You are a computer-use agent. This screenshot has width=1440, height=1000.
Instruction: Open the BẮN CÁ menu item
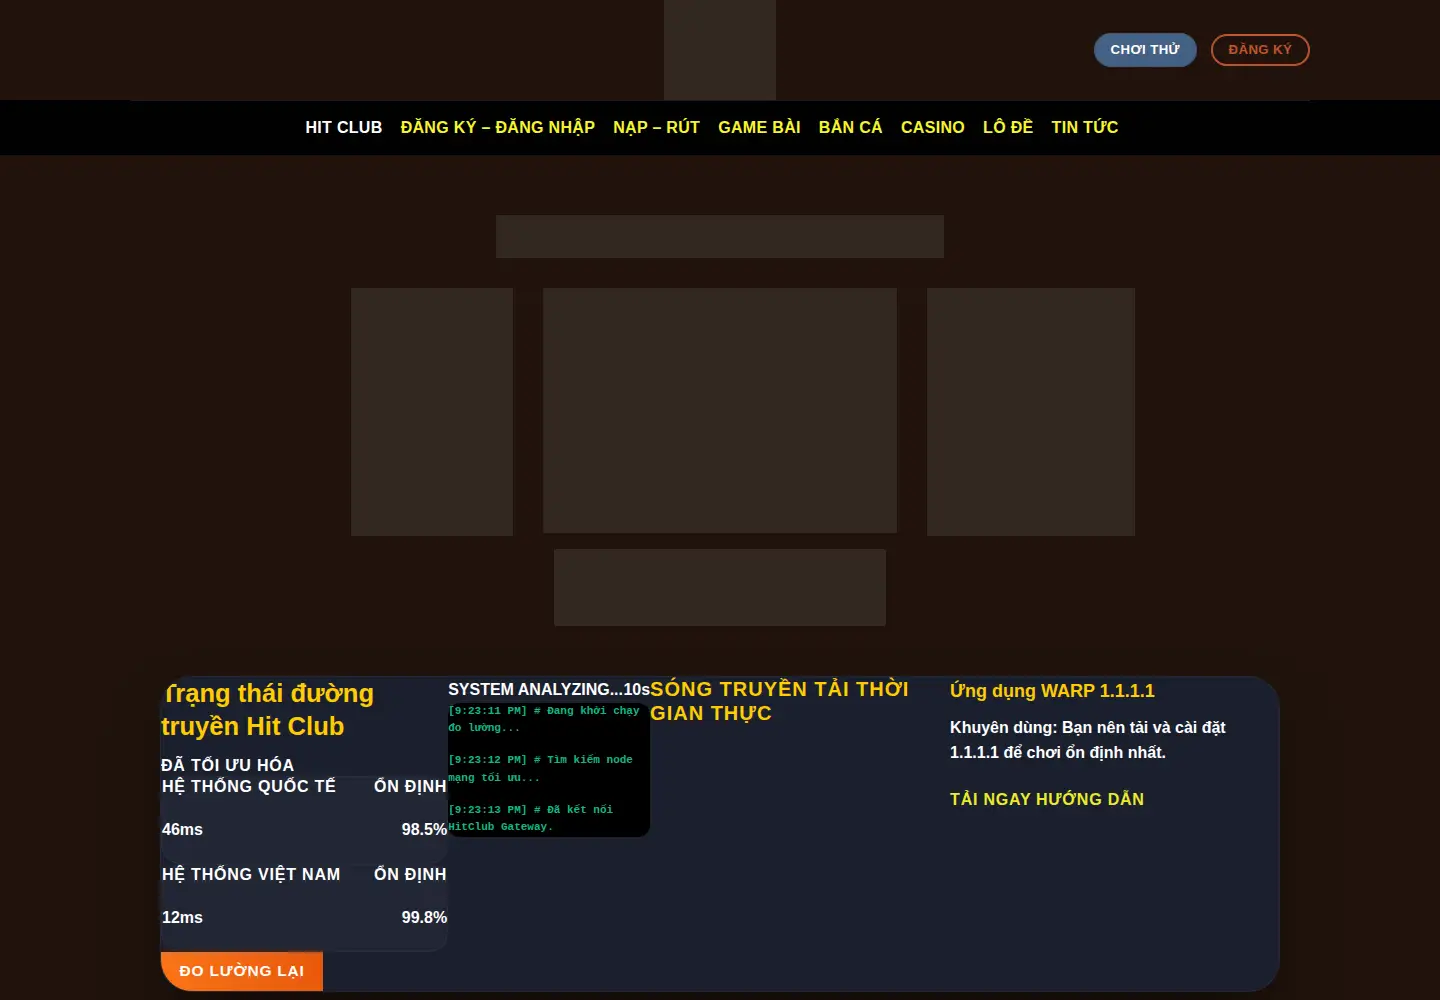[x=851, y=127]
